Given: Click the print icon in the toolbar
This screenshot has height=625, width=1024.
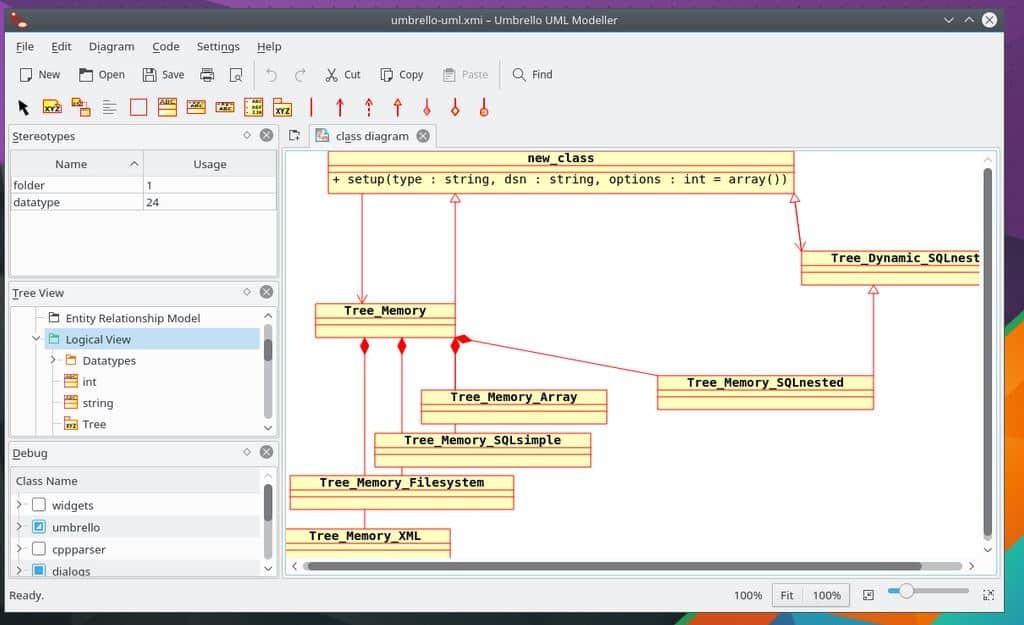Looking at the screenshot, I should pyautogui.click(x=207, y=75).
